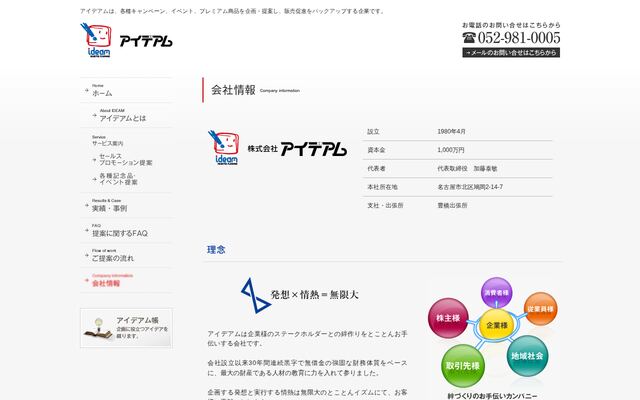Click the arrow icon beside アイデアムとは

click(x=94, y=115)
